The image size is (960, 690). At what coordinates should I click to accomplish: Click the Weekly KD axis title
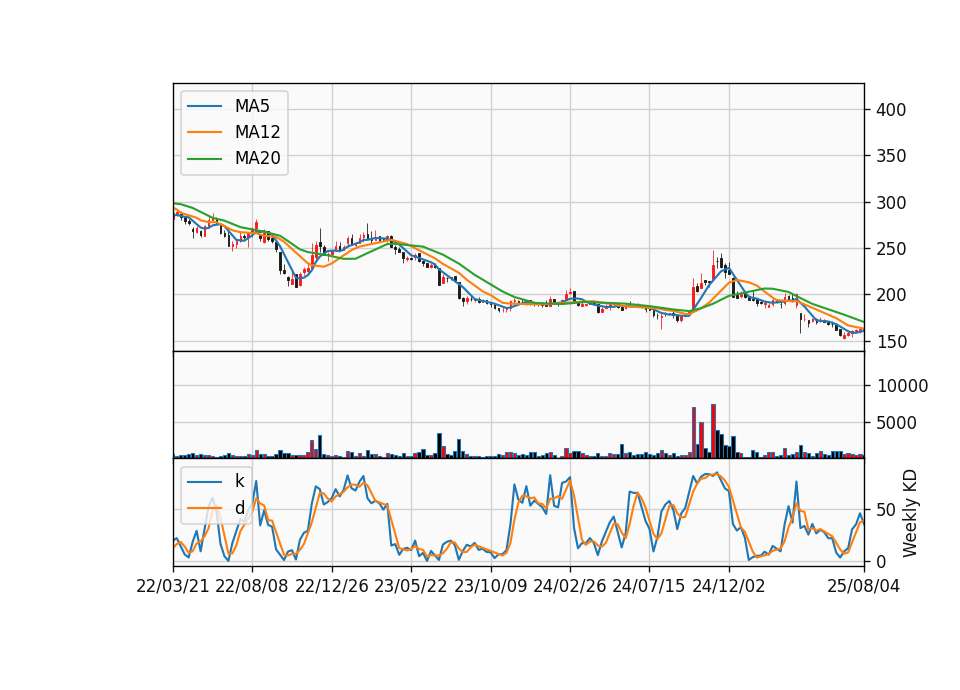pos(910,513)
